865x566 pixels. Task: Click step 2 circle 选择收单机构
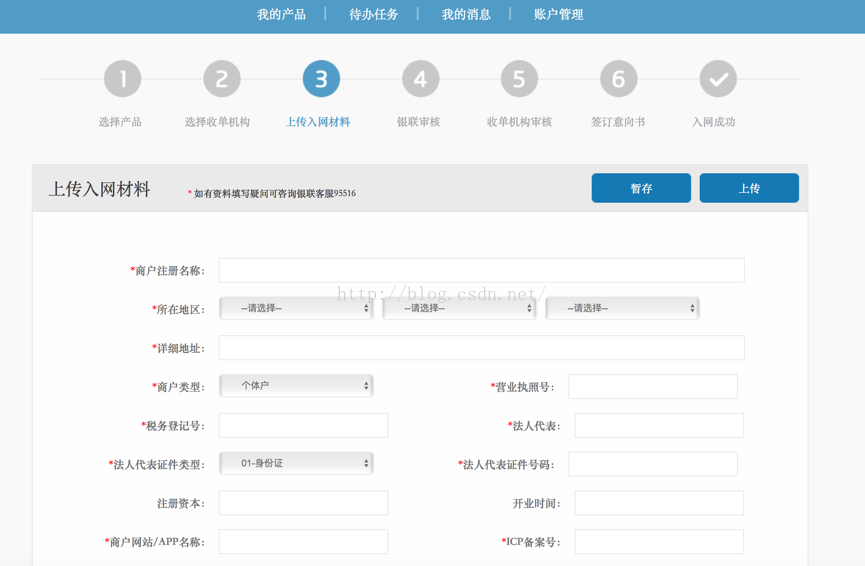221,79
